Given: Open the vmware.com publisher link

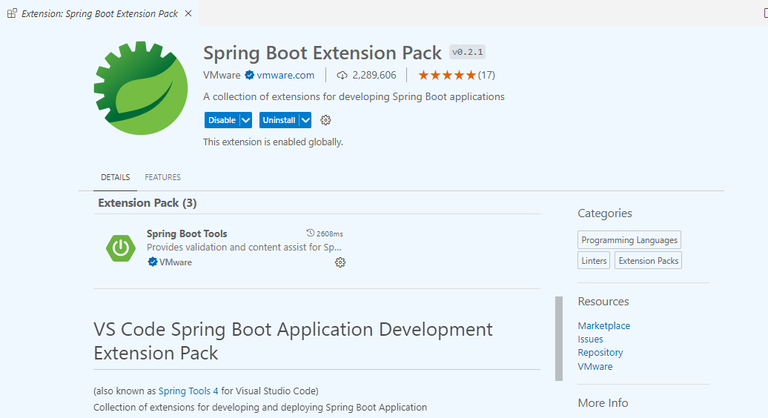Looking at the screenshot, I should pyautogui.click(x=286, y=75).
